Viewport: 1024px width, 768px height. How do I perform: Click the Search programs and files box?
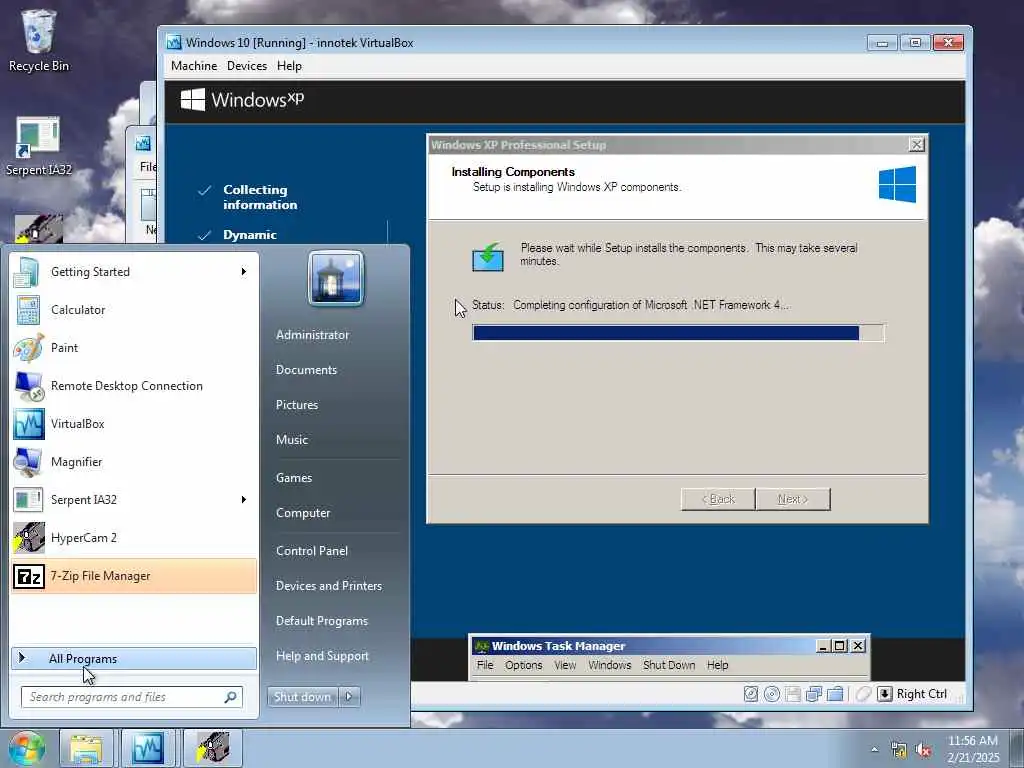click(x=132, y=697)
